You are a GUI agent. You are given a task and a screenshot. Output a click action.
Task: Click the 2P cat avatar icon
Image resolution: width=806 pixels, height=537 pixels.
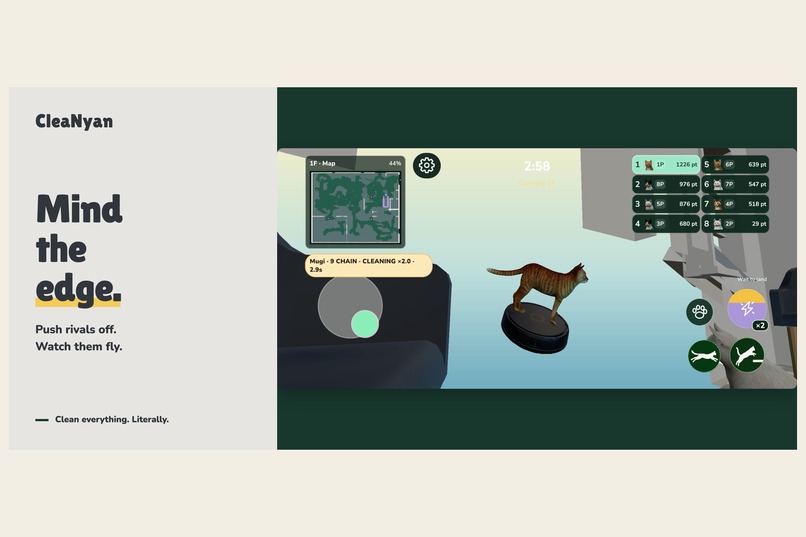(718, 224)
